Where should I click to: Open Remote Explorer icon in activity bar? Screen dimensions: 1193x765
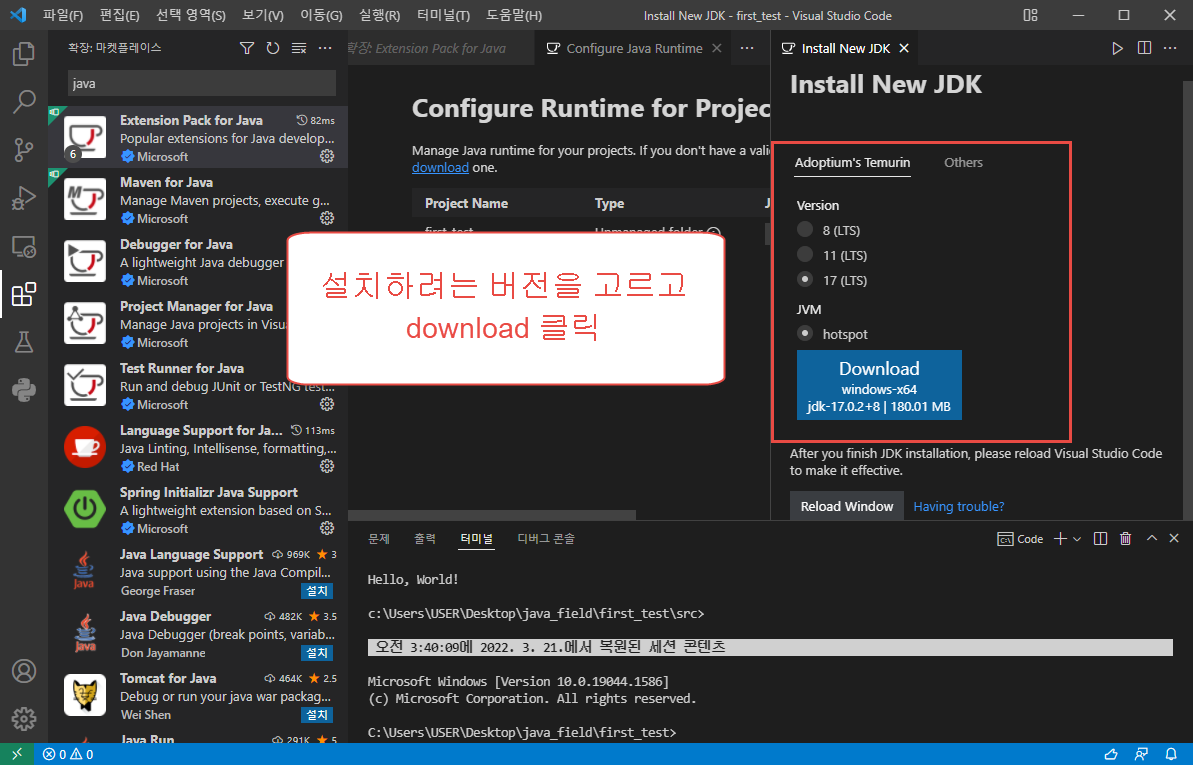point(24,247)
